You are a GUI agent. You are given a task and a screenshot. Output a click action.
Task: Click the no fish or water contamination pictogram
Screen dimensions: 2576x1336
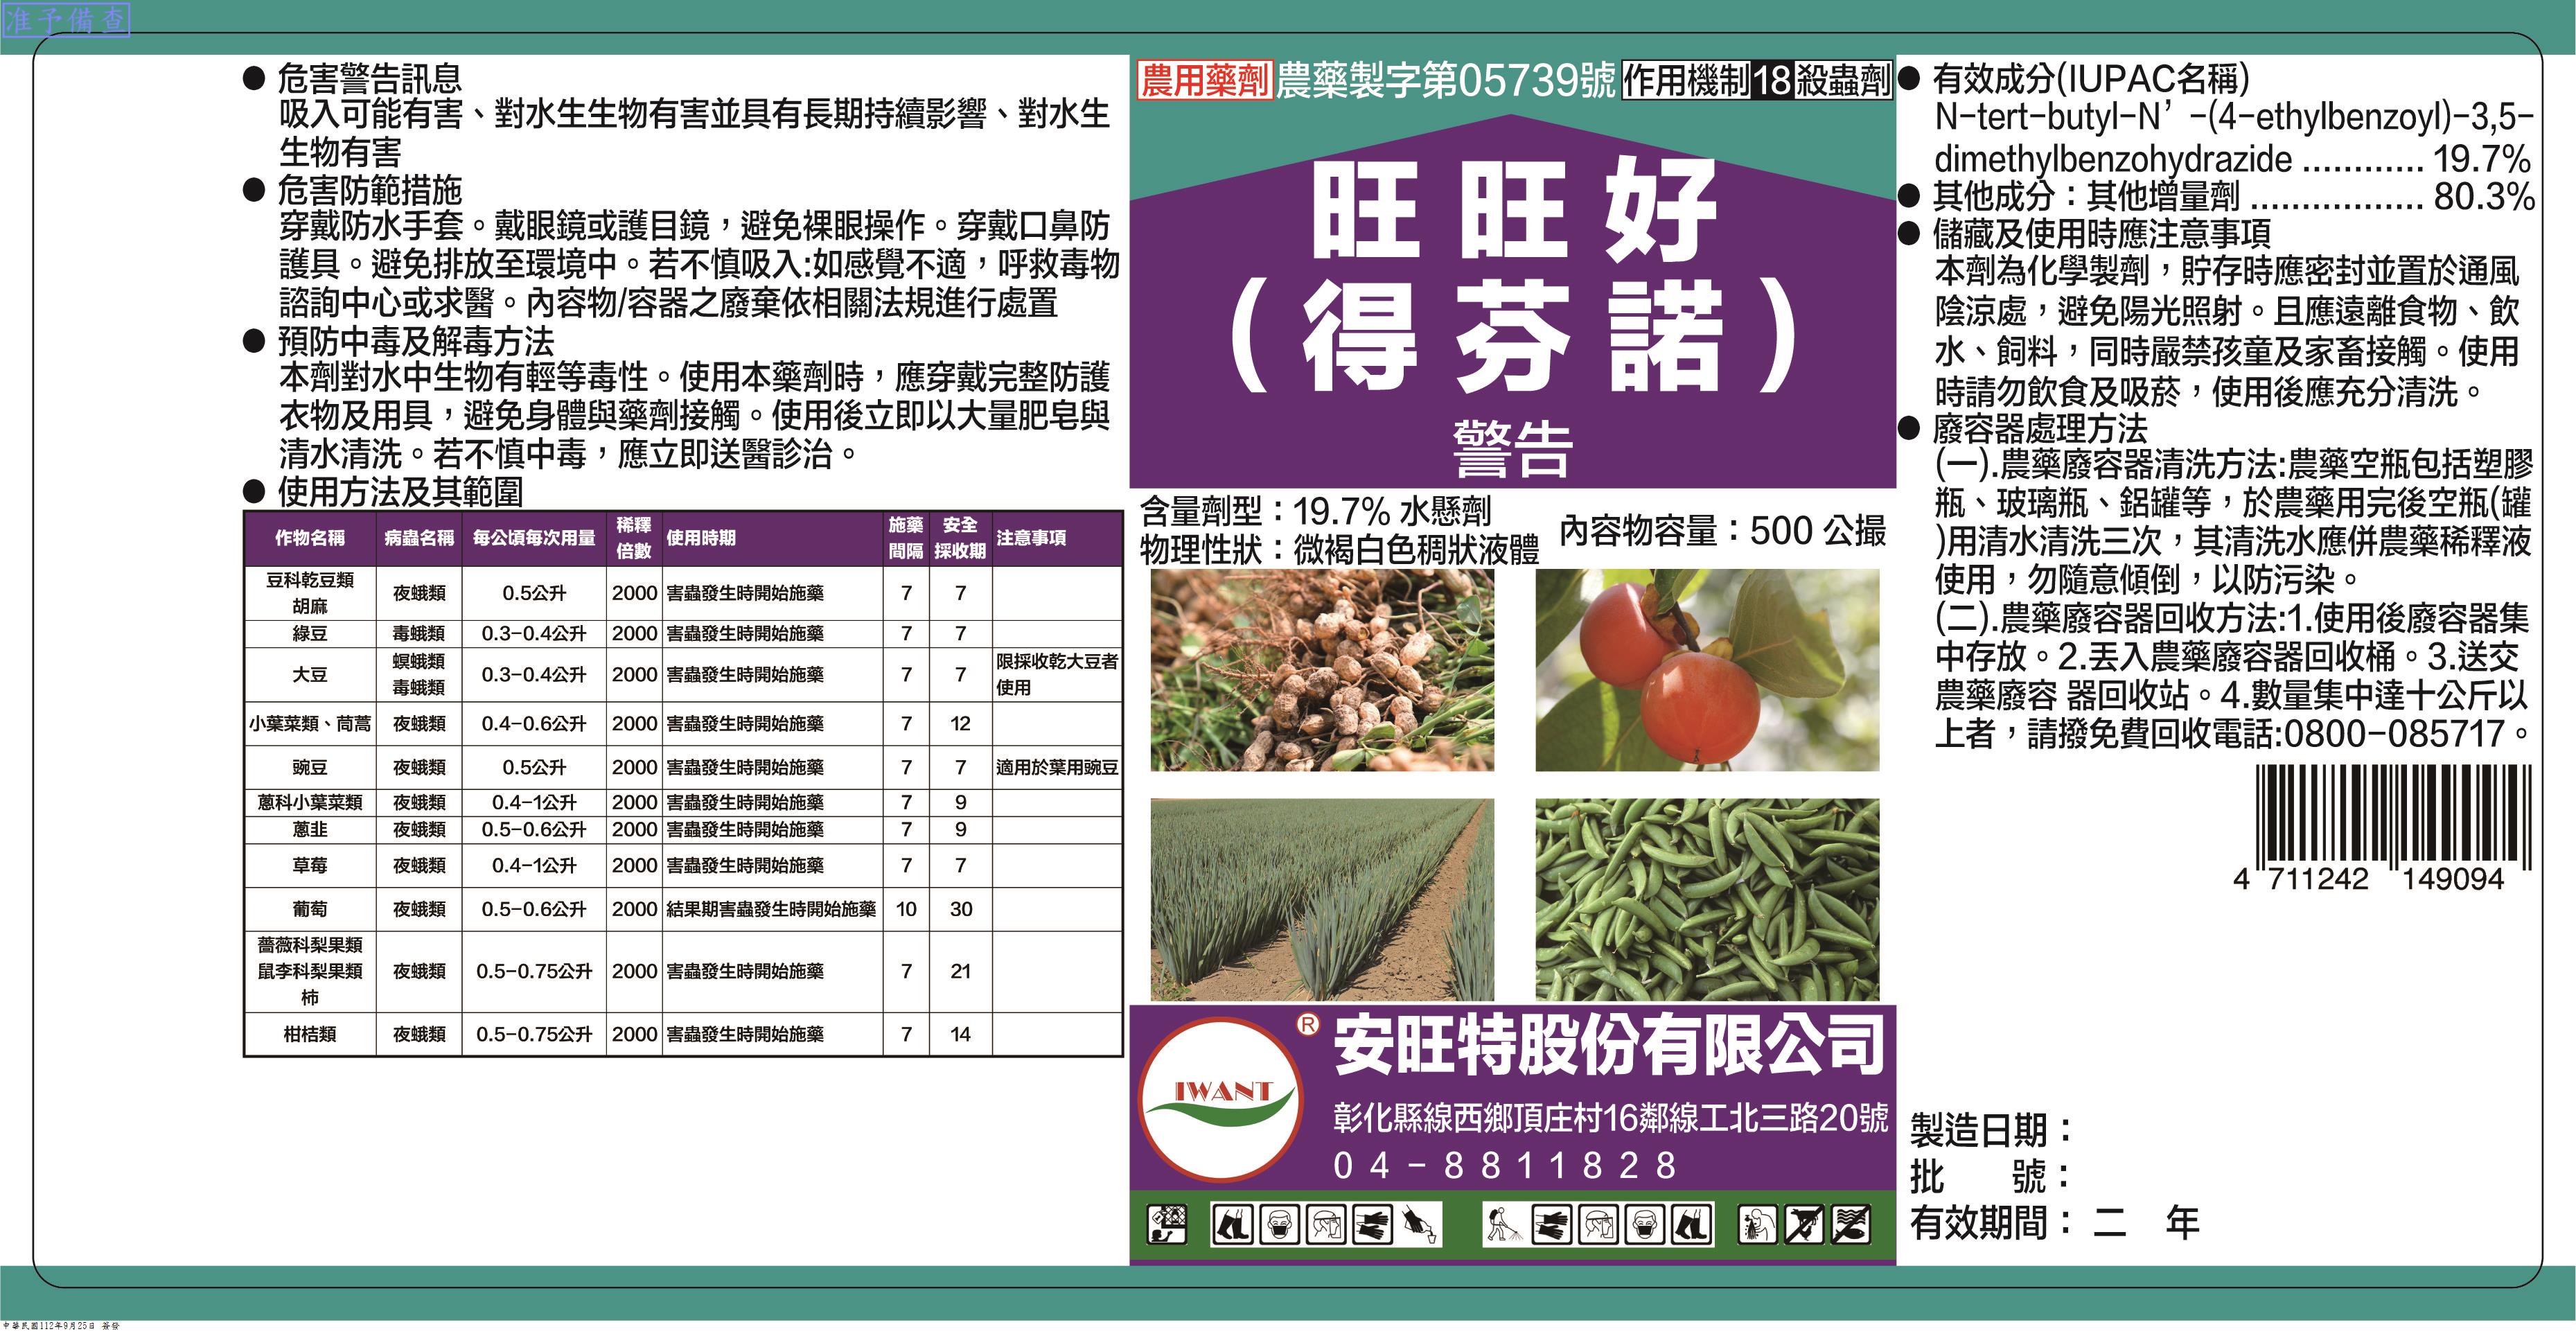(x=1851, y=1225)
